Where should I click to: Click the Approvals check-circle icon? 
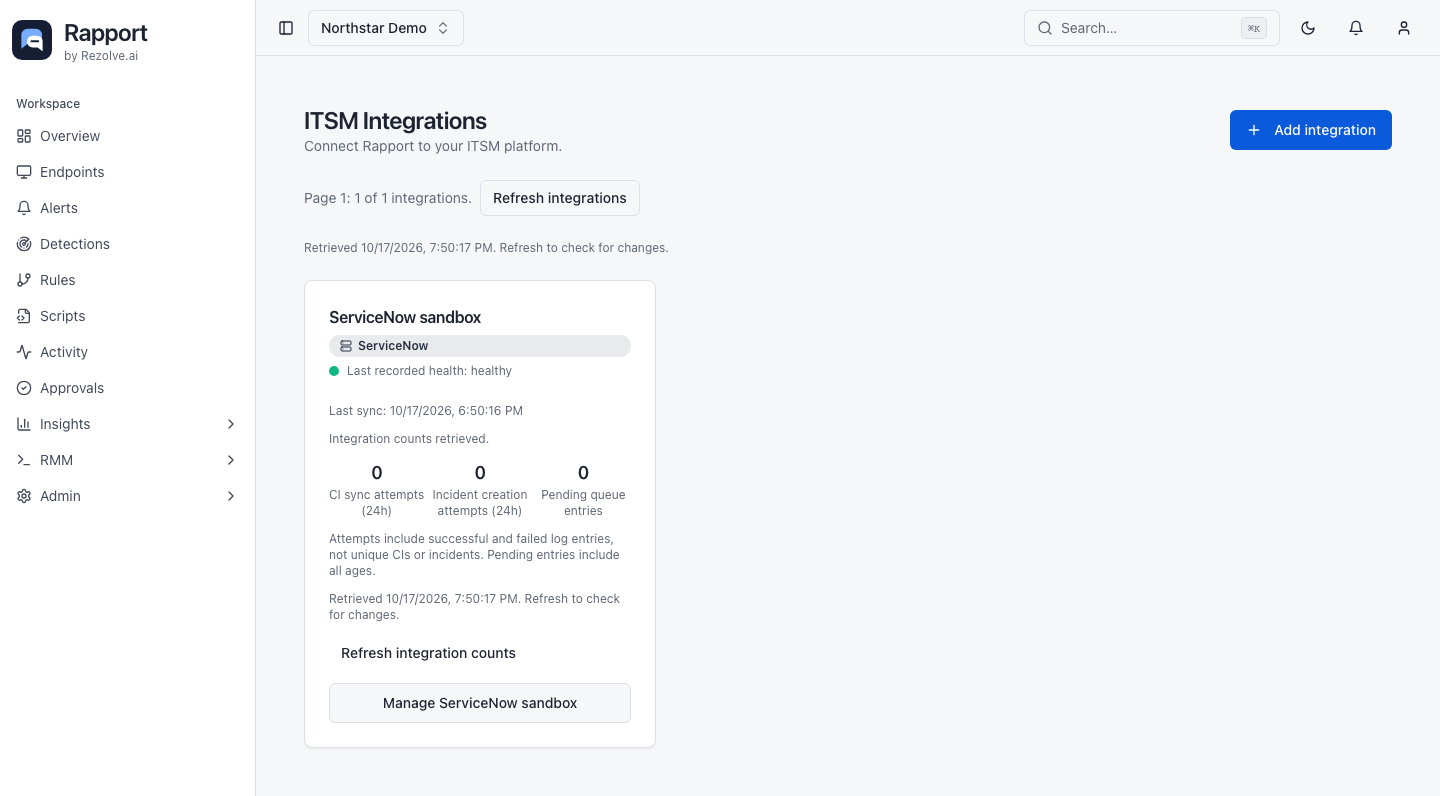pos(24,388)
